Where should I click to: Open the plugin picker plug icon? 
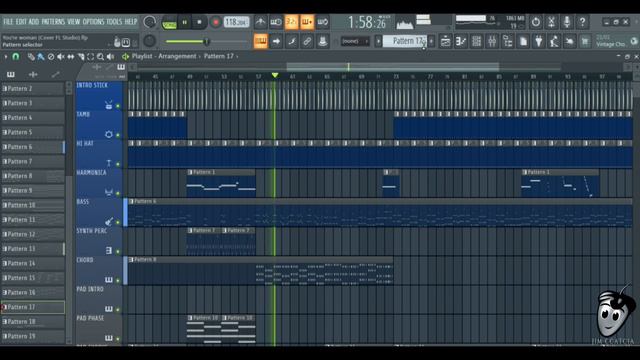pos(539,41)
